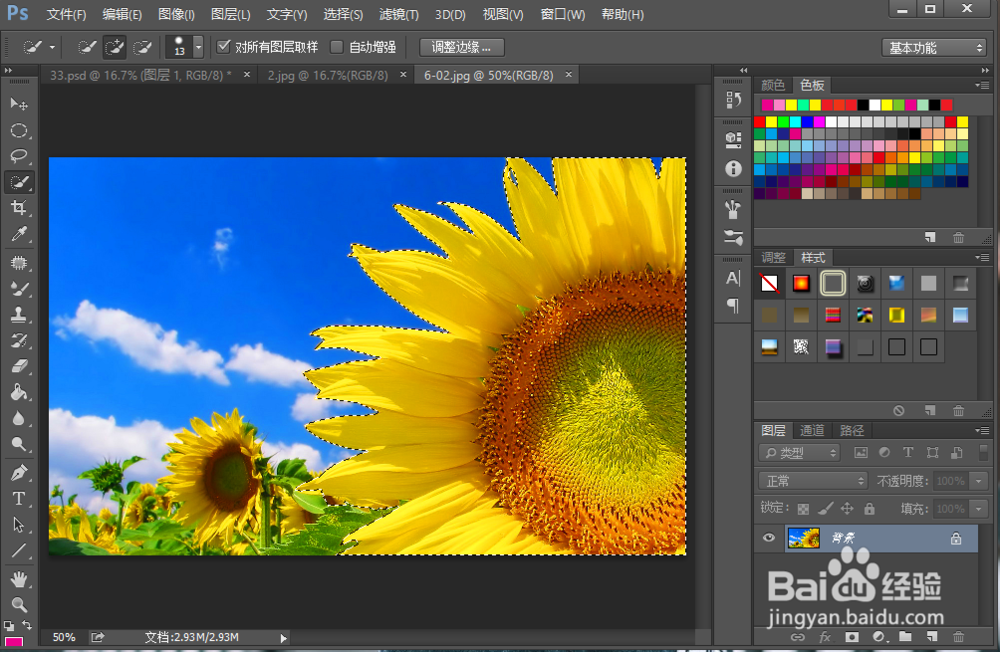Select the Pen tool
This screenshot has width=1000, height=652.
pyautogui.click(x=18, y=473)
